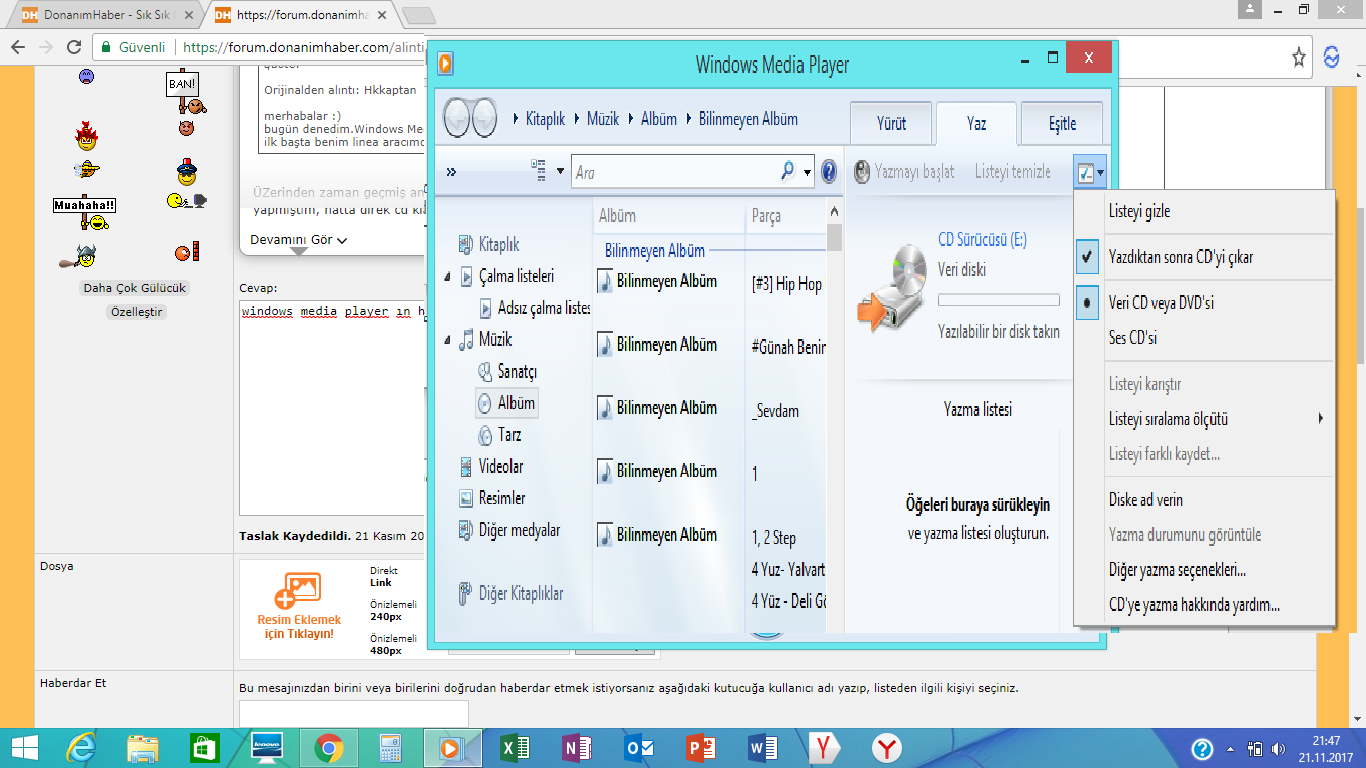This screenshot has height=768, width=1366.
Task: Click the disc capacity progress bar
Action: click(998, 300)
